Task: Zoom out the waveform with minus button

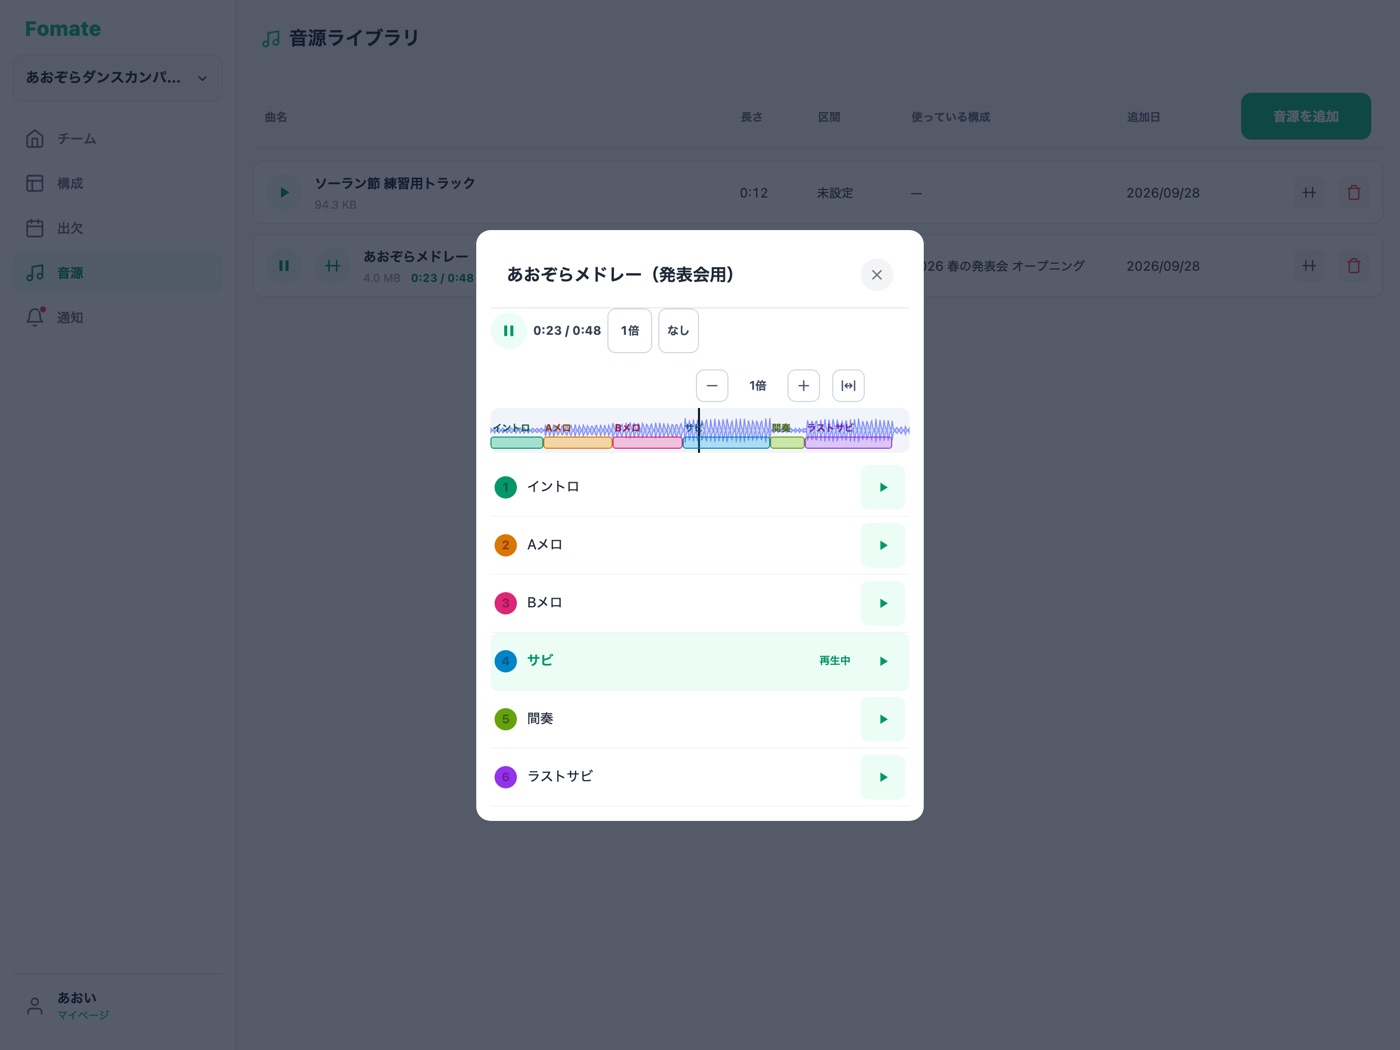Action: click(712, 386)
